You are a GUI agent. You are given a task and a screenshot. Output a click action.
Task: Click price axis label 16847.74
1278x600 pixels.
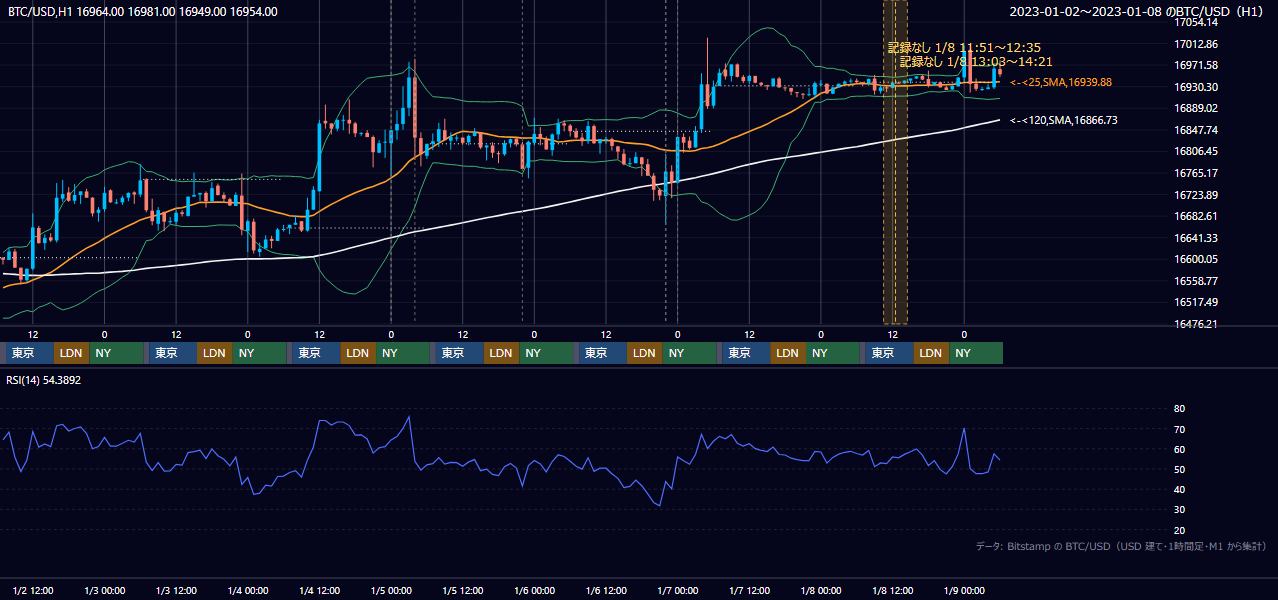tap(1195, 130)
